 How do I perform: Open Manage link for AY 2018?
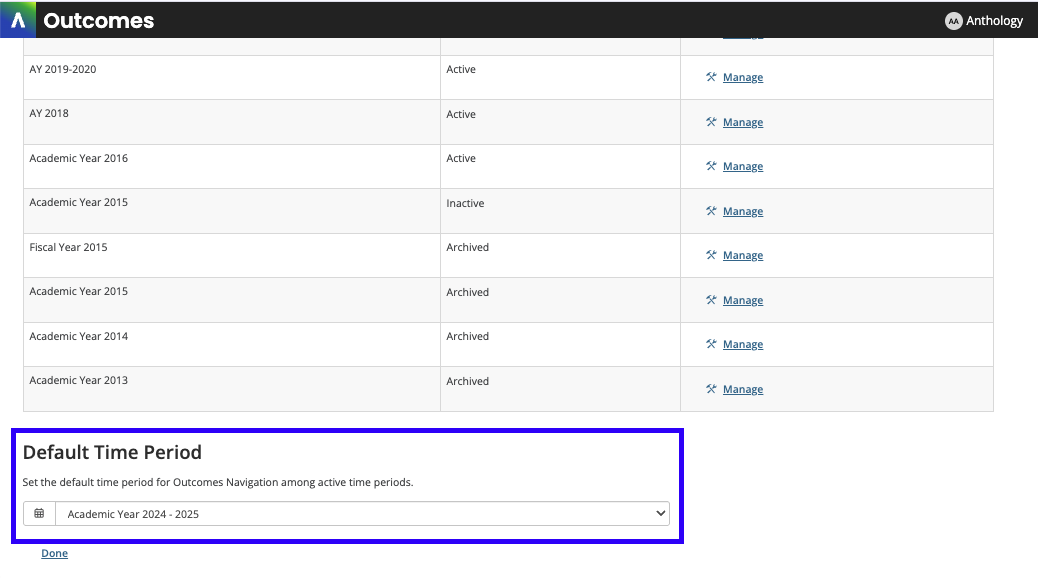[742, 123]
